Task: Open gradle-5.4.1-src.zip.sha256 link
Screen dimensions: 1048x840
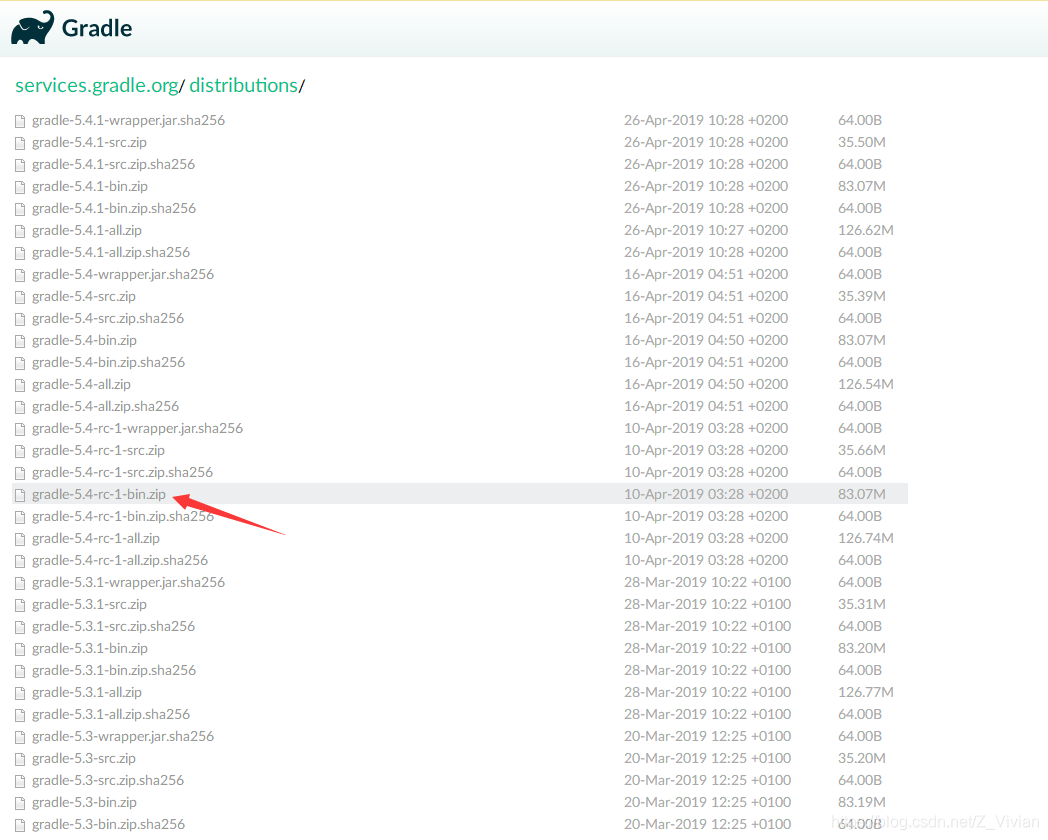Action: click(x=113, y=164)
